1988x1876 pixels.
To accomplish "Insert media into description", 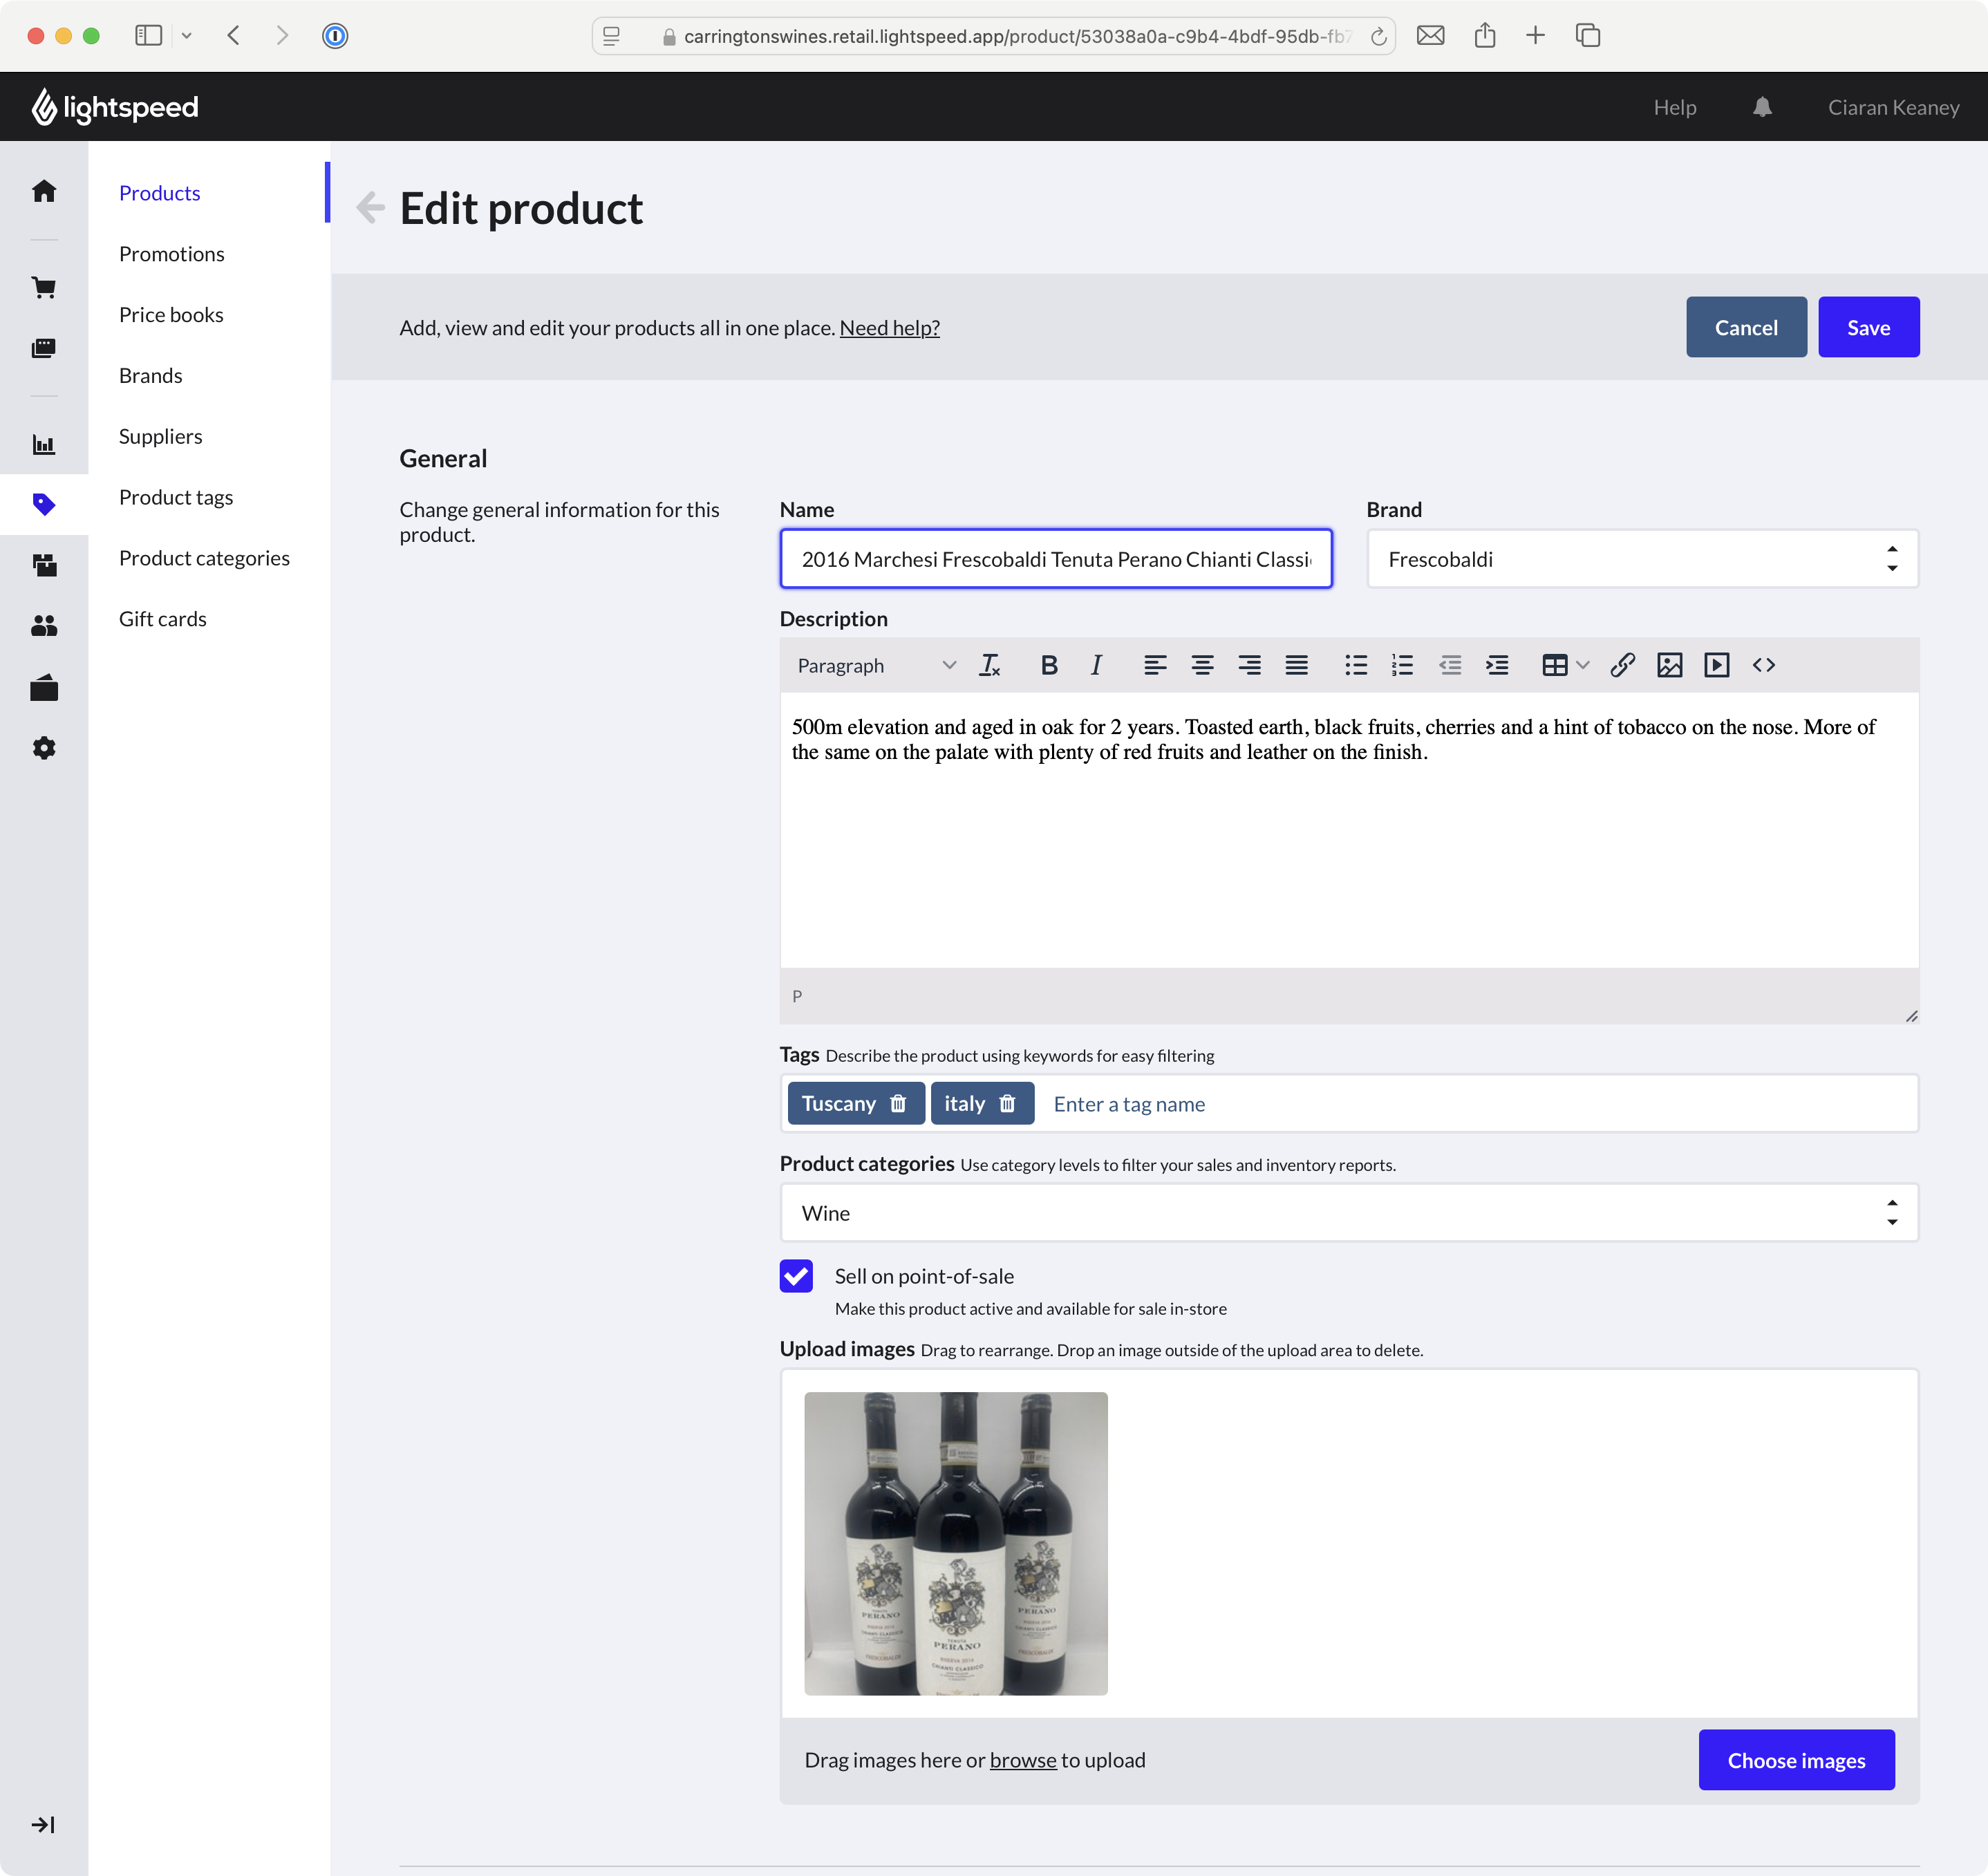I will click(x=1717, y=665).
